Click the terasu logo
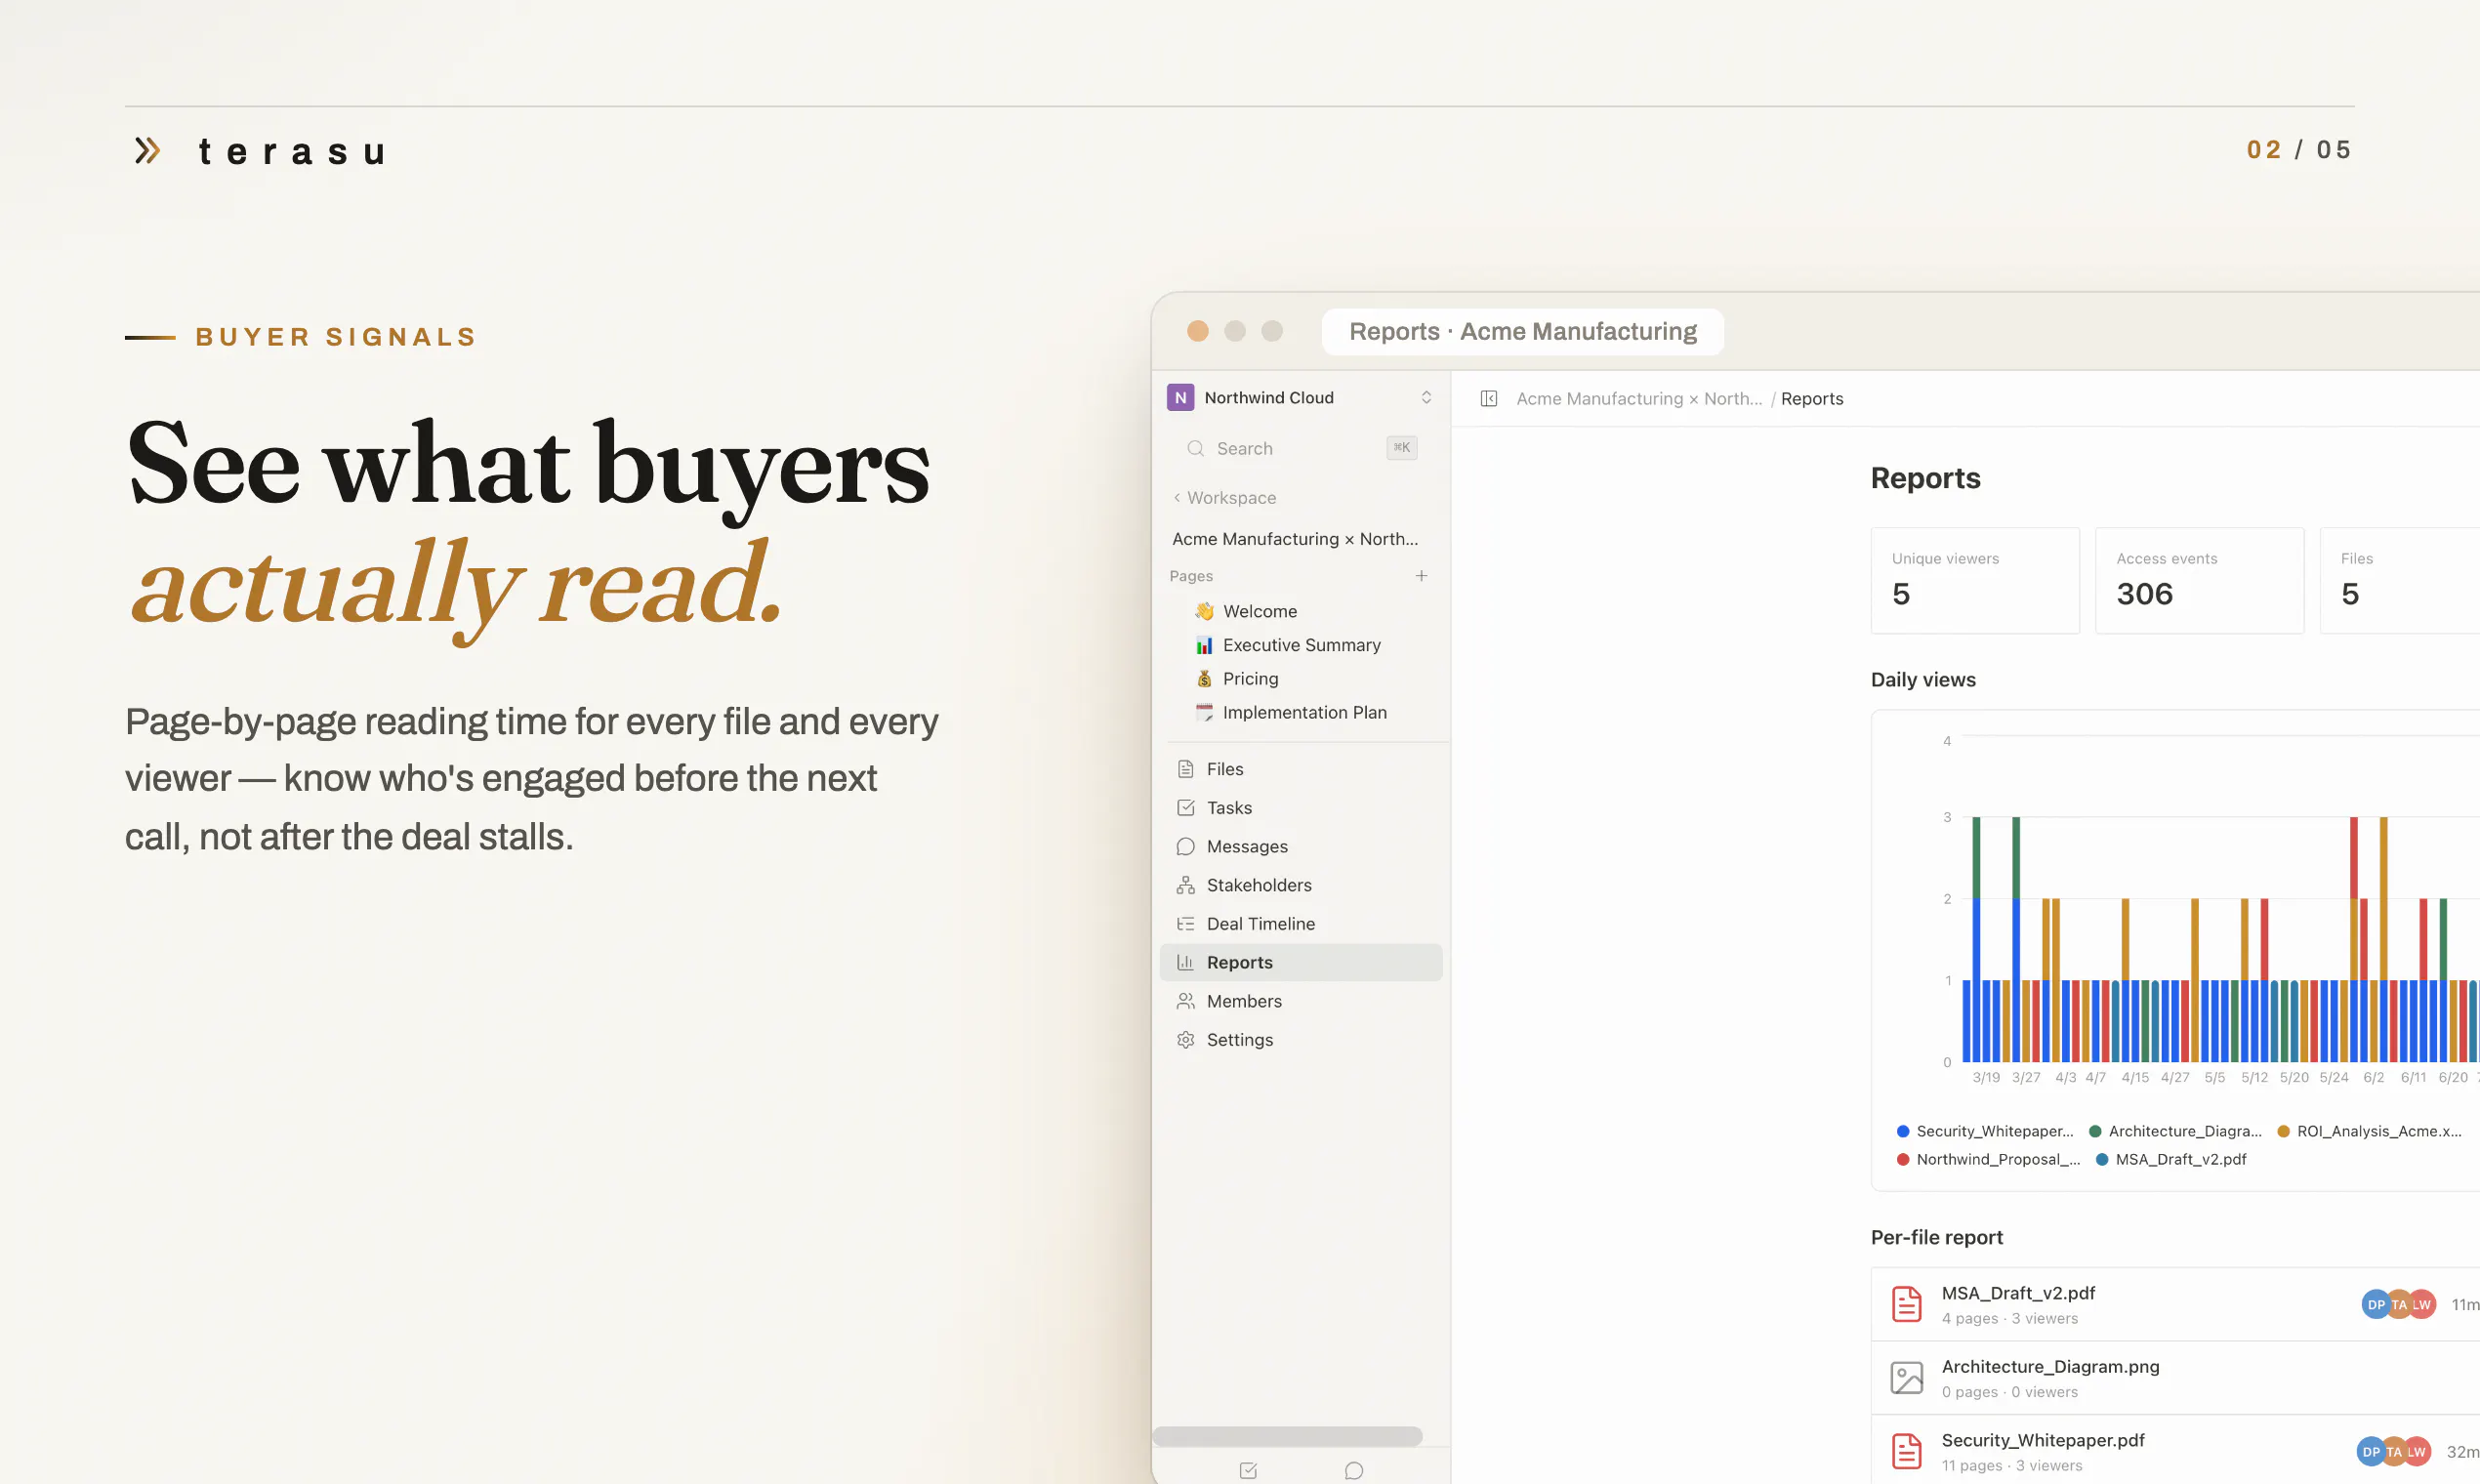The width and height of the screenshot is (2480, 1484). [x=259, y=151]
